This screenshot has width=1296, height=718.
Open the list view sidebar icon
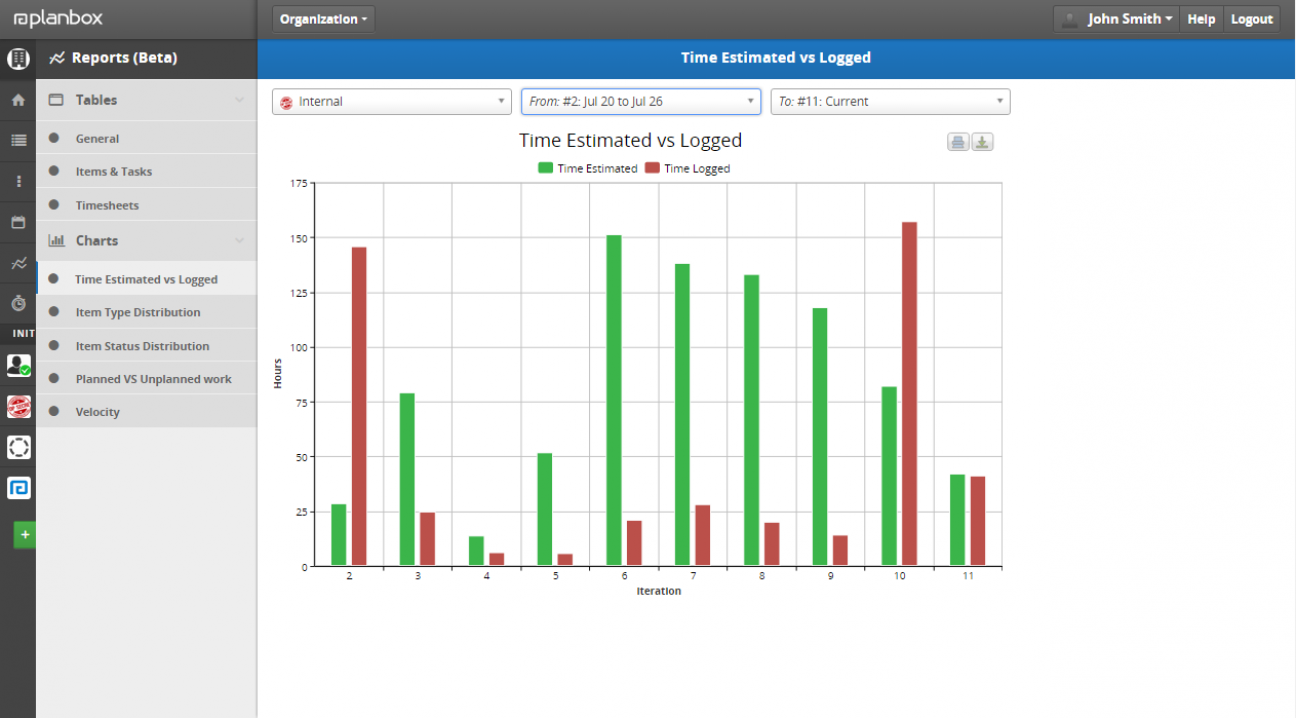(18, 140)
